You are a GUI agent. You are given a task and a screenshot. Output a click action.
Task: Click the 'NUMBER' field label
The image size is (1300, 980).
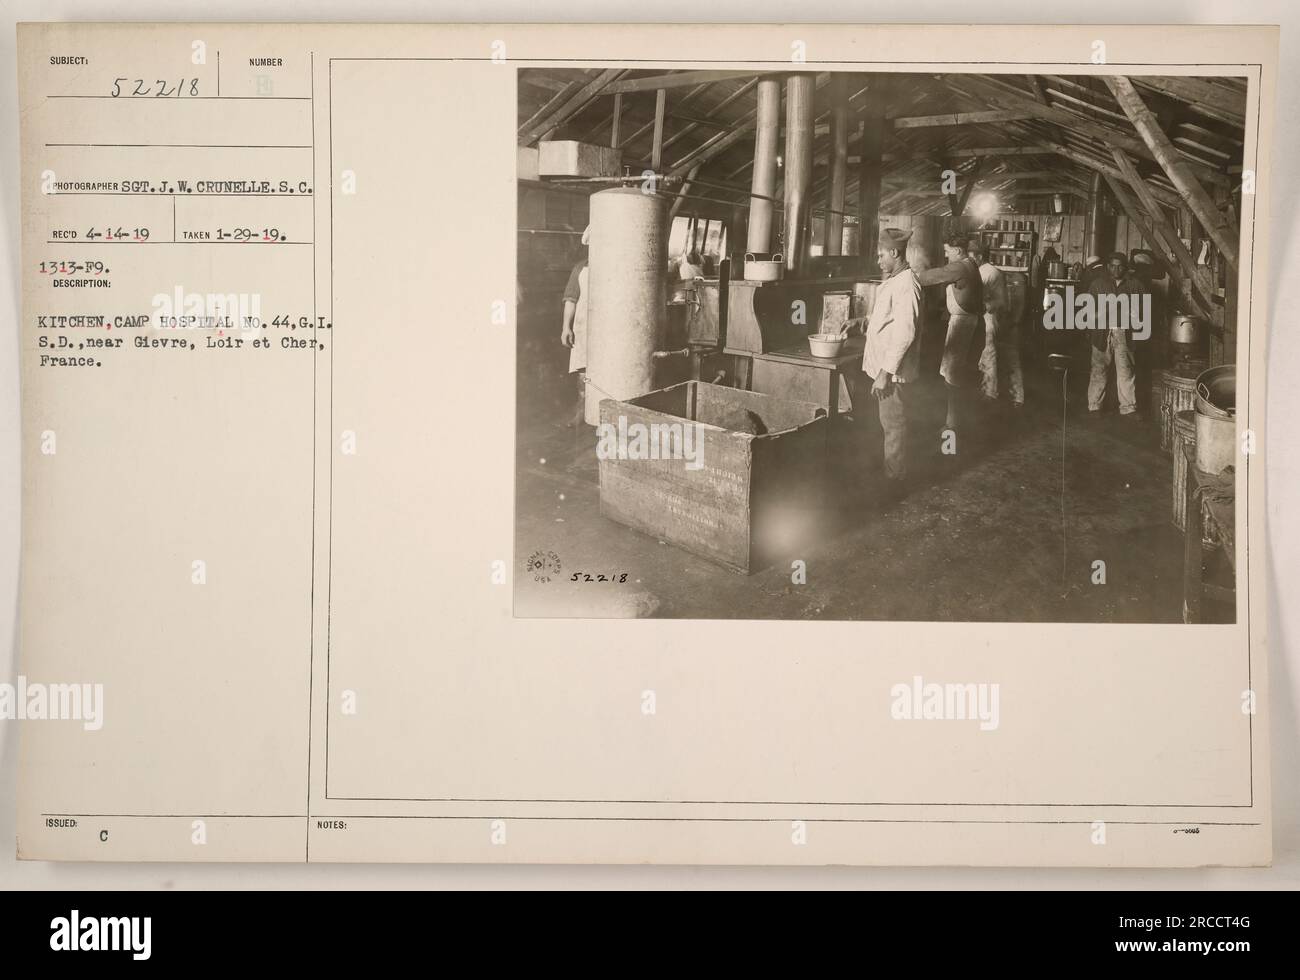coord(267,62)
